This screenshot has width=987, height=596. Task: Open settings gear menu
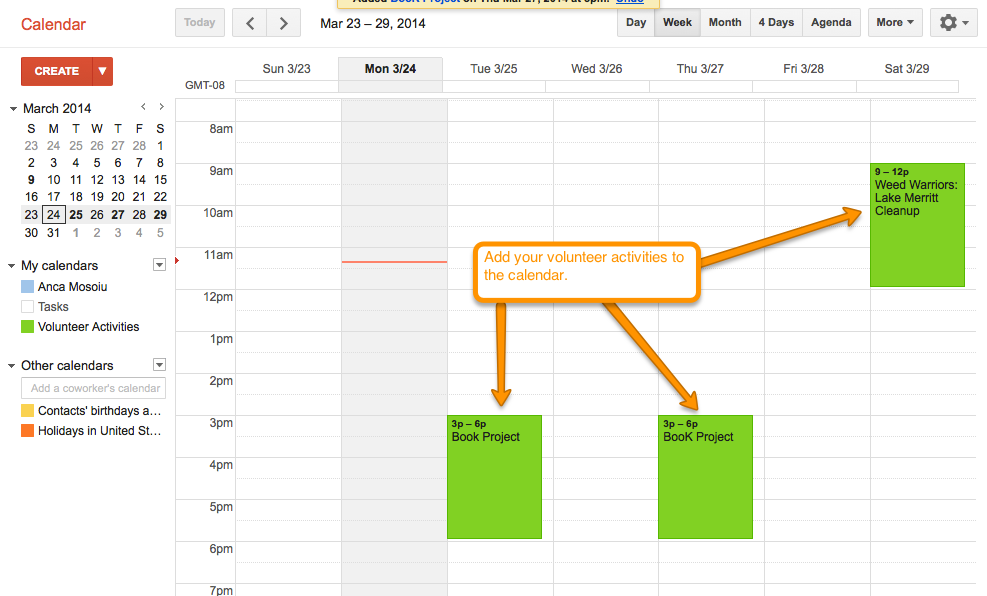click(954, 23)
